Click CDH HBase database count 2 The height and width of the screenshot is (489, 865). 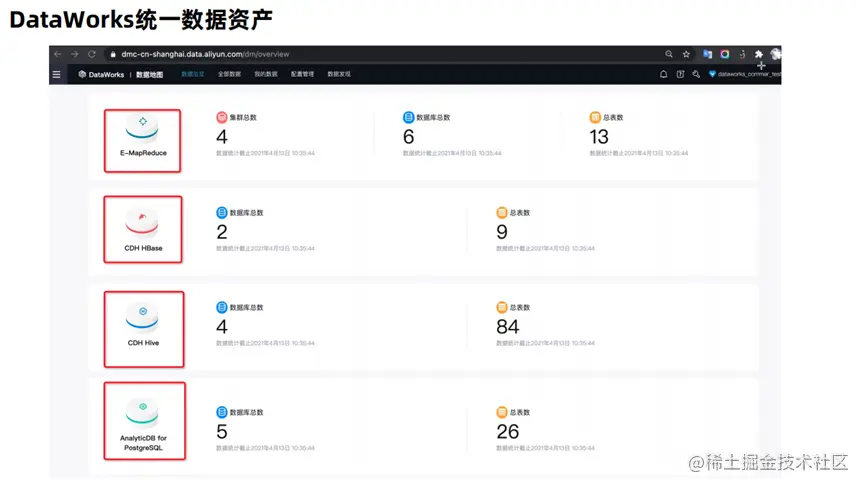pos(222,232)
